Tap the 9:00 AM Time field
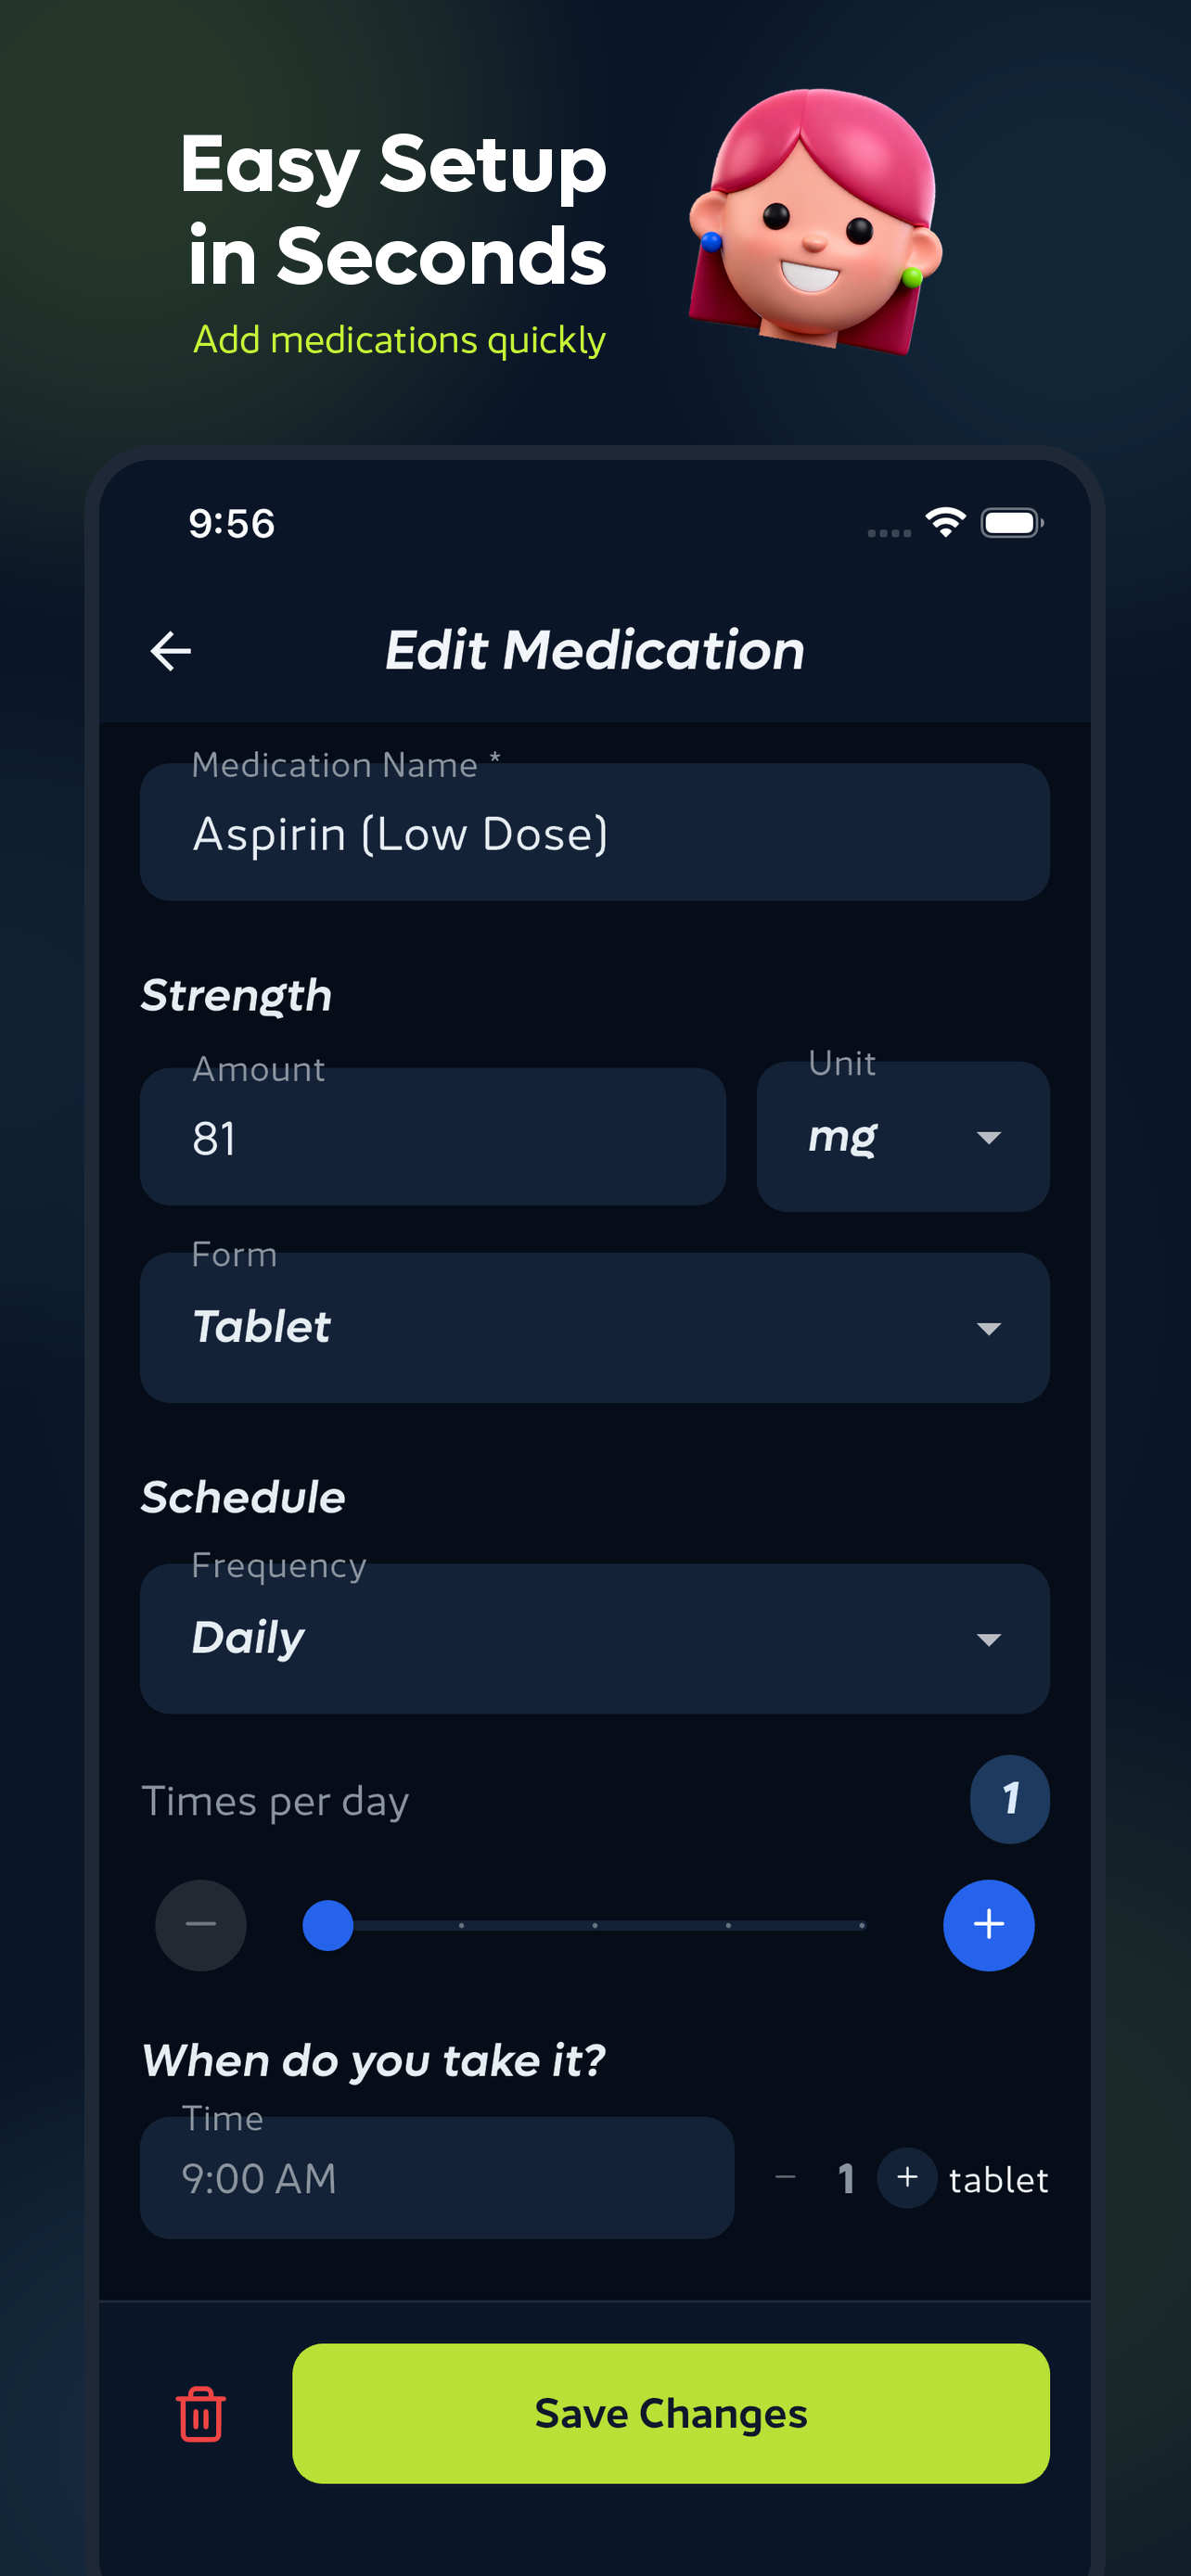The height and width of the screenshot is (2576, 1191). point(436,2178)
